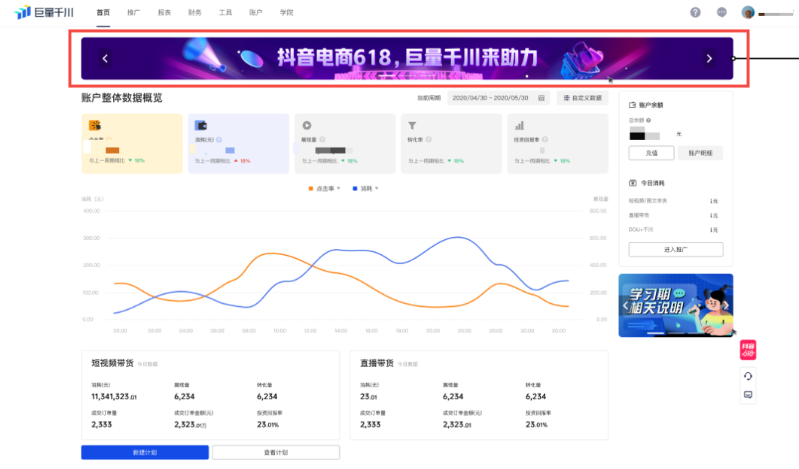
Task: Click info icon next to 消耗(元)
Action: [219, 140]
